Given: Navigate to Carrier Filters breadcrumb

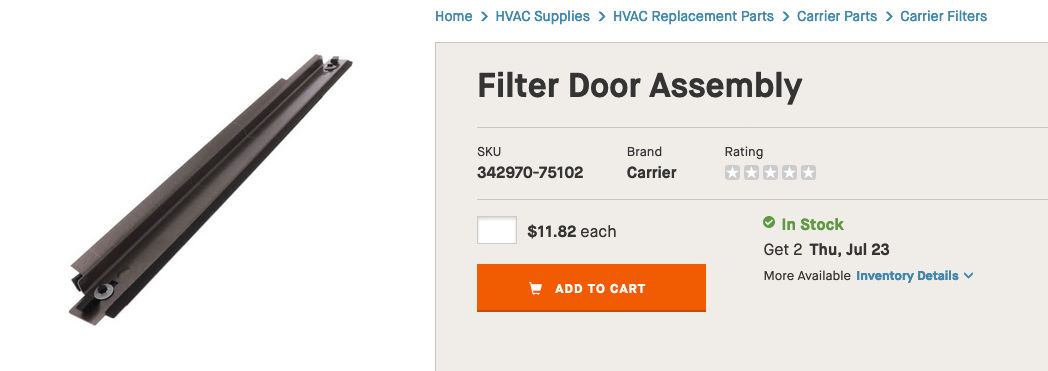Looking at the screenshot, I should [943, 16].
